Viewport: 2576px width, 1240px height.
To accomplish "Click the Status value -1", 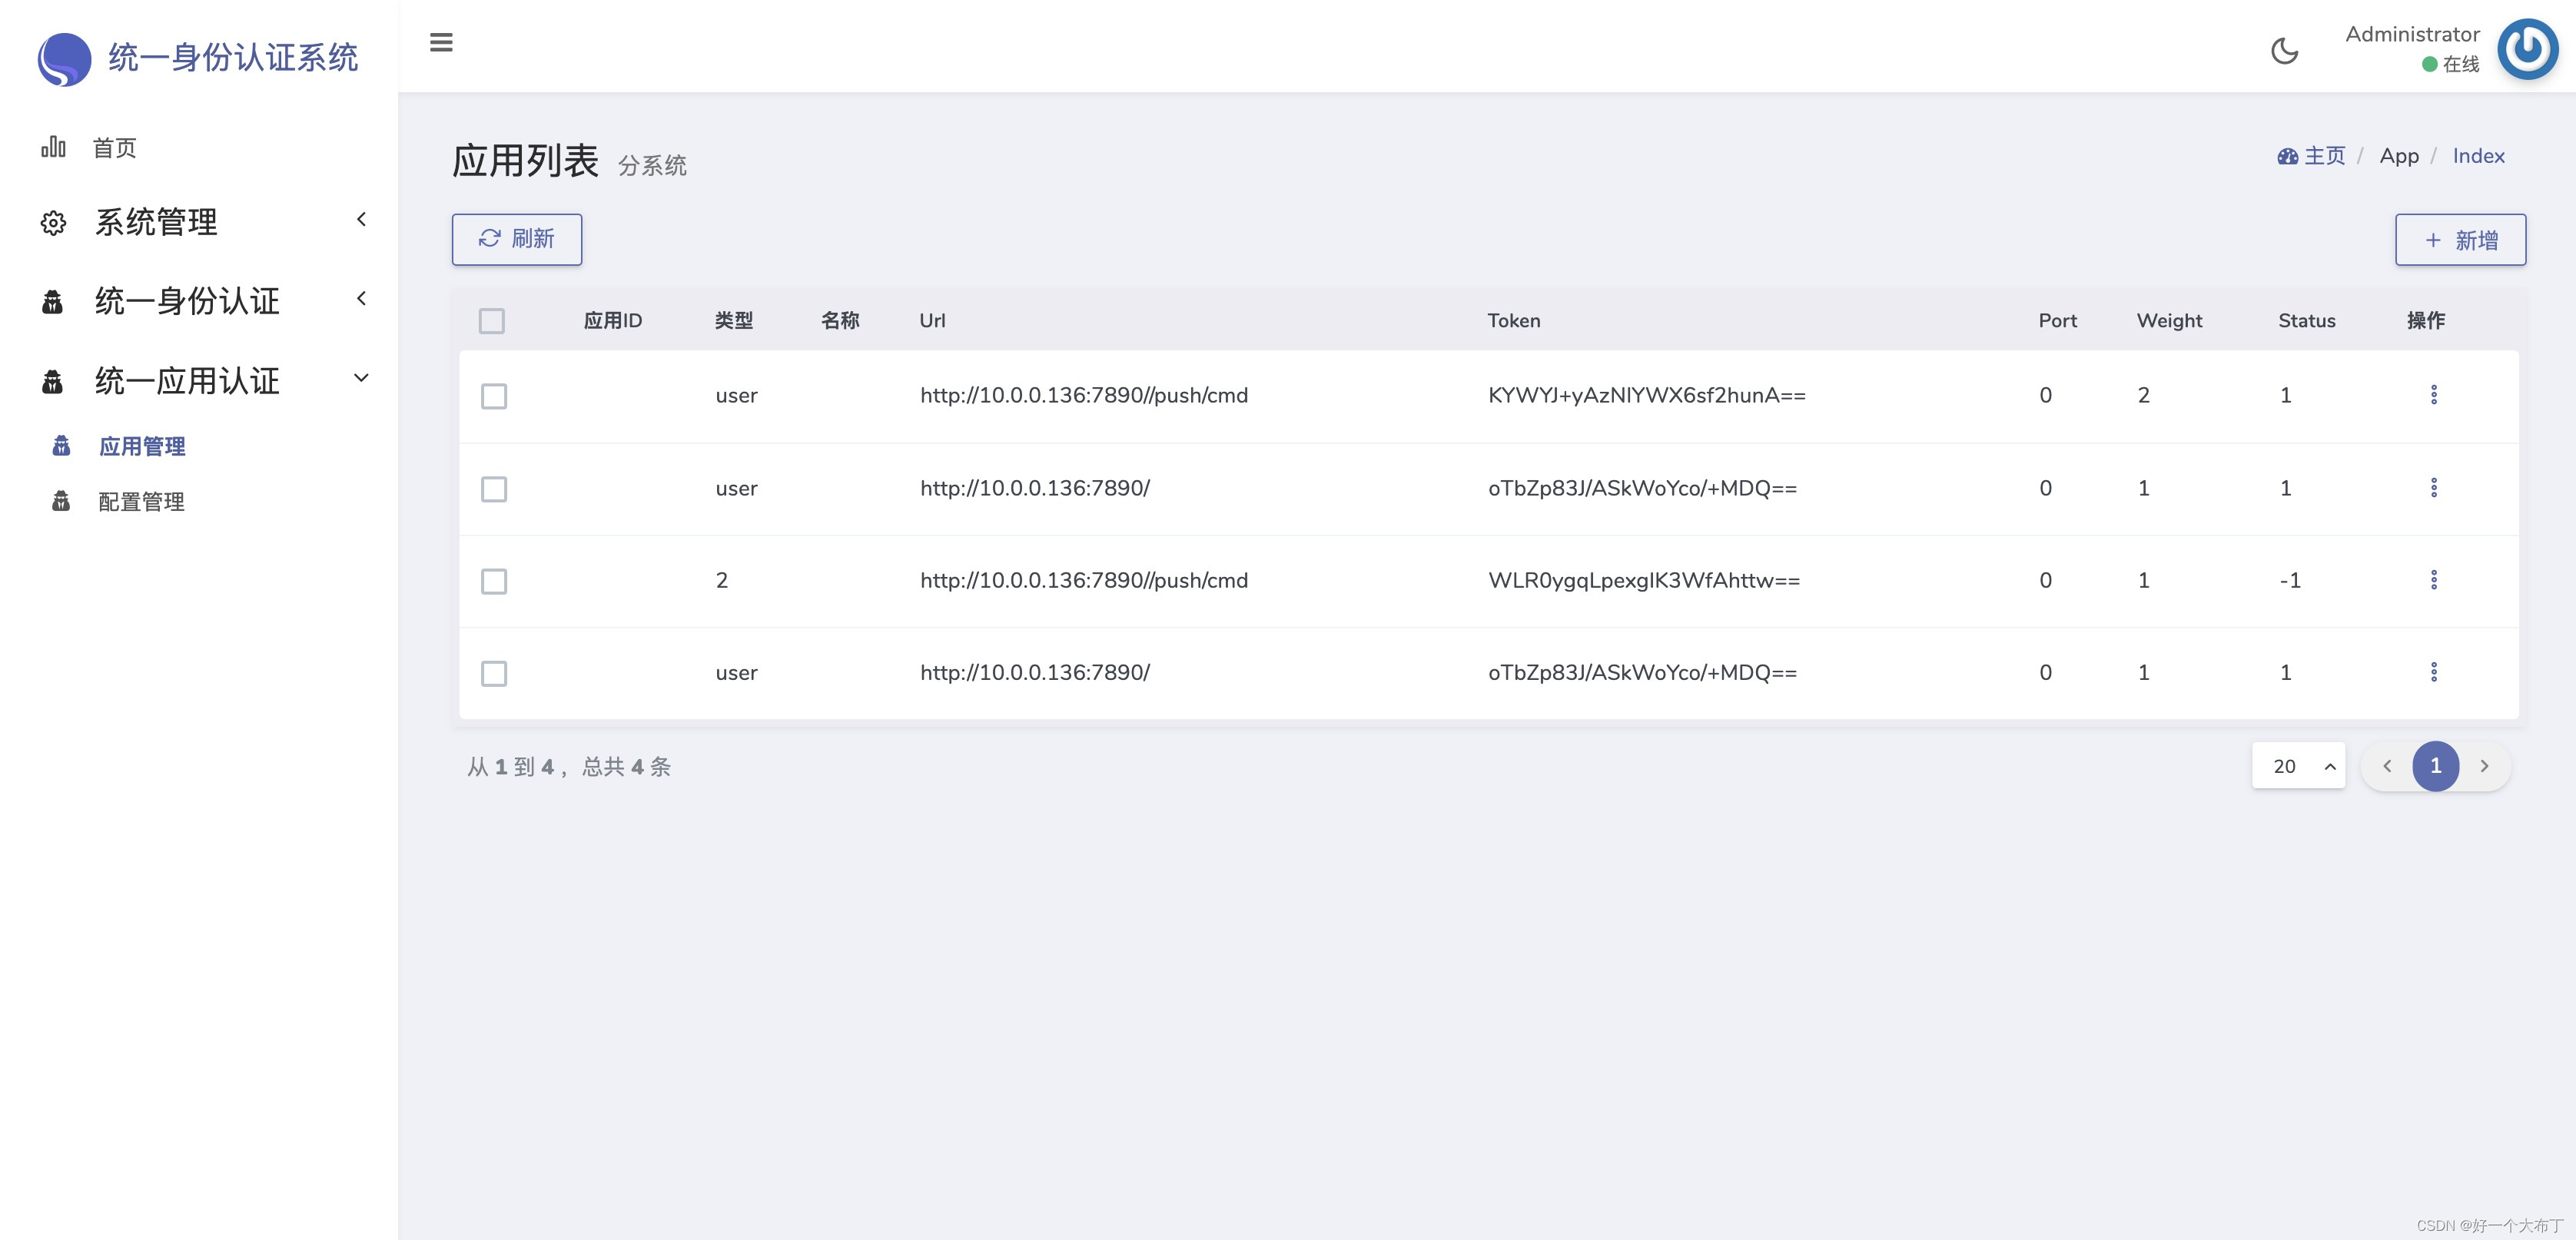I will [x=2290, y=580].
